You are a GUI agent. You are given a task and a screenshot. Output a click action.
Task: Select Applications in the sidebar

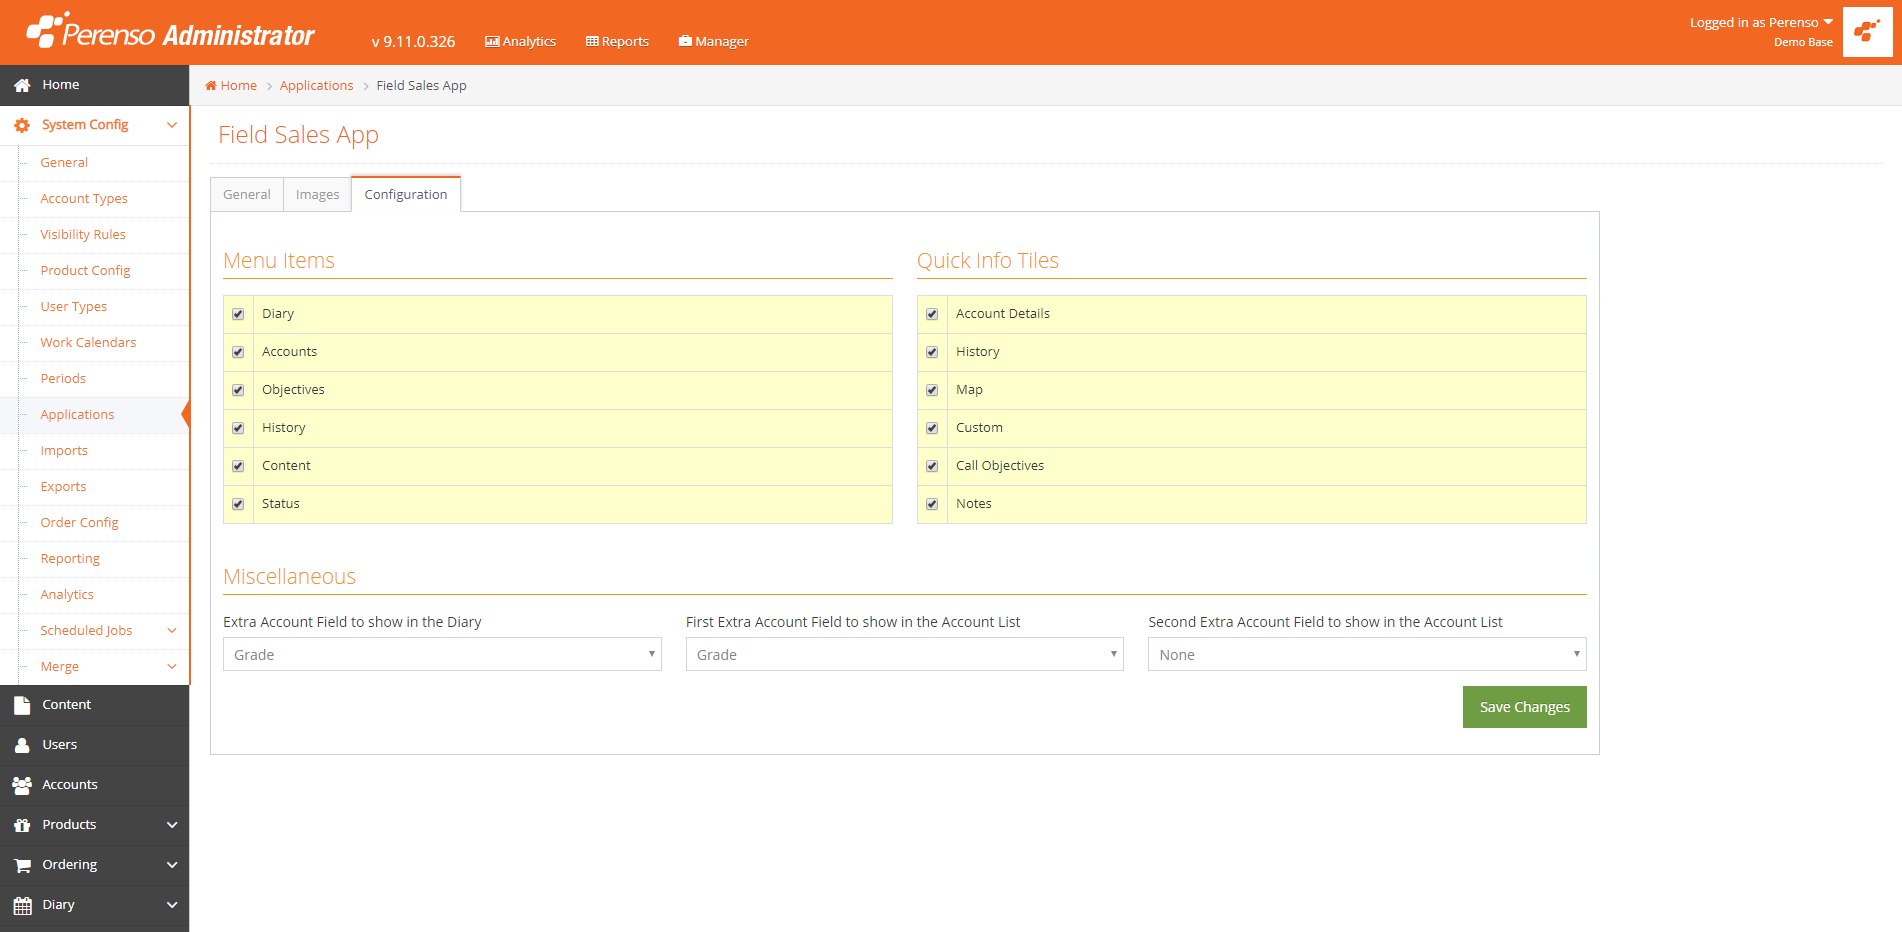click(x=77, y=414)
